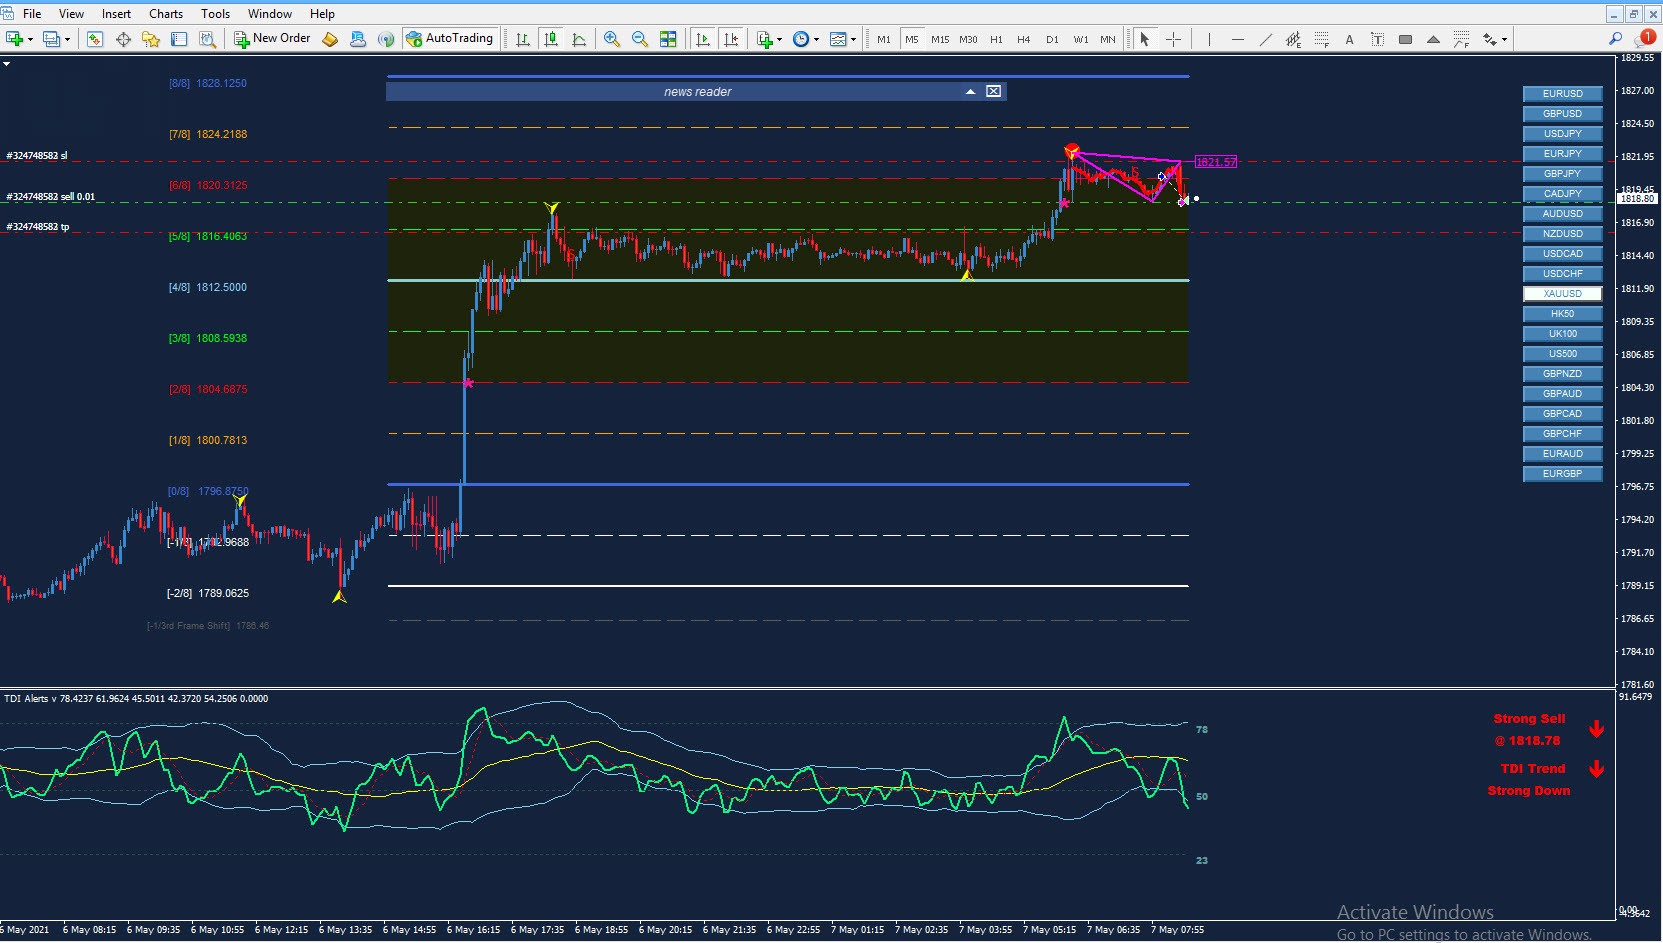Select the Crosshair cursor tool
This screenshot has height=943, width=1663.
coord(1173,39)
